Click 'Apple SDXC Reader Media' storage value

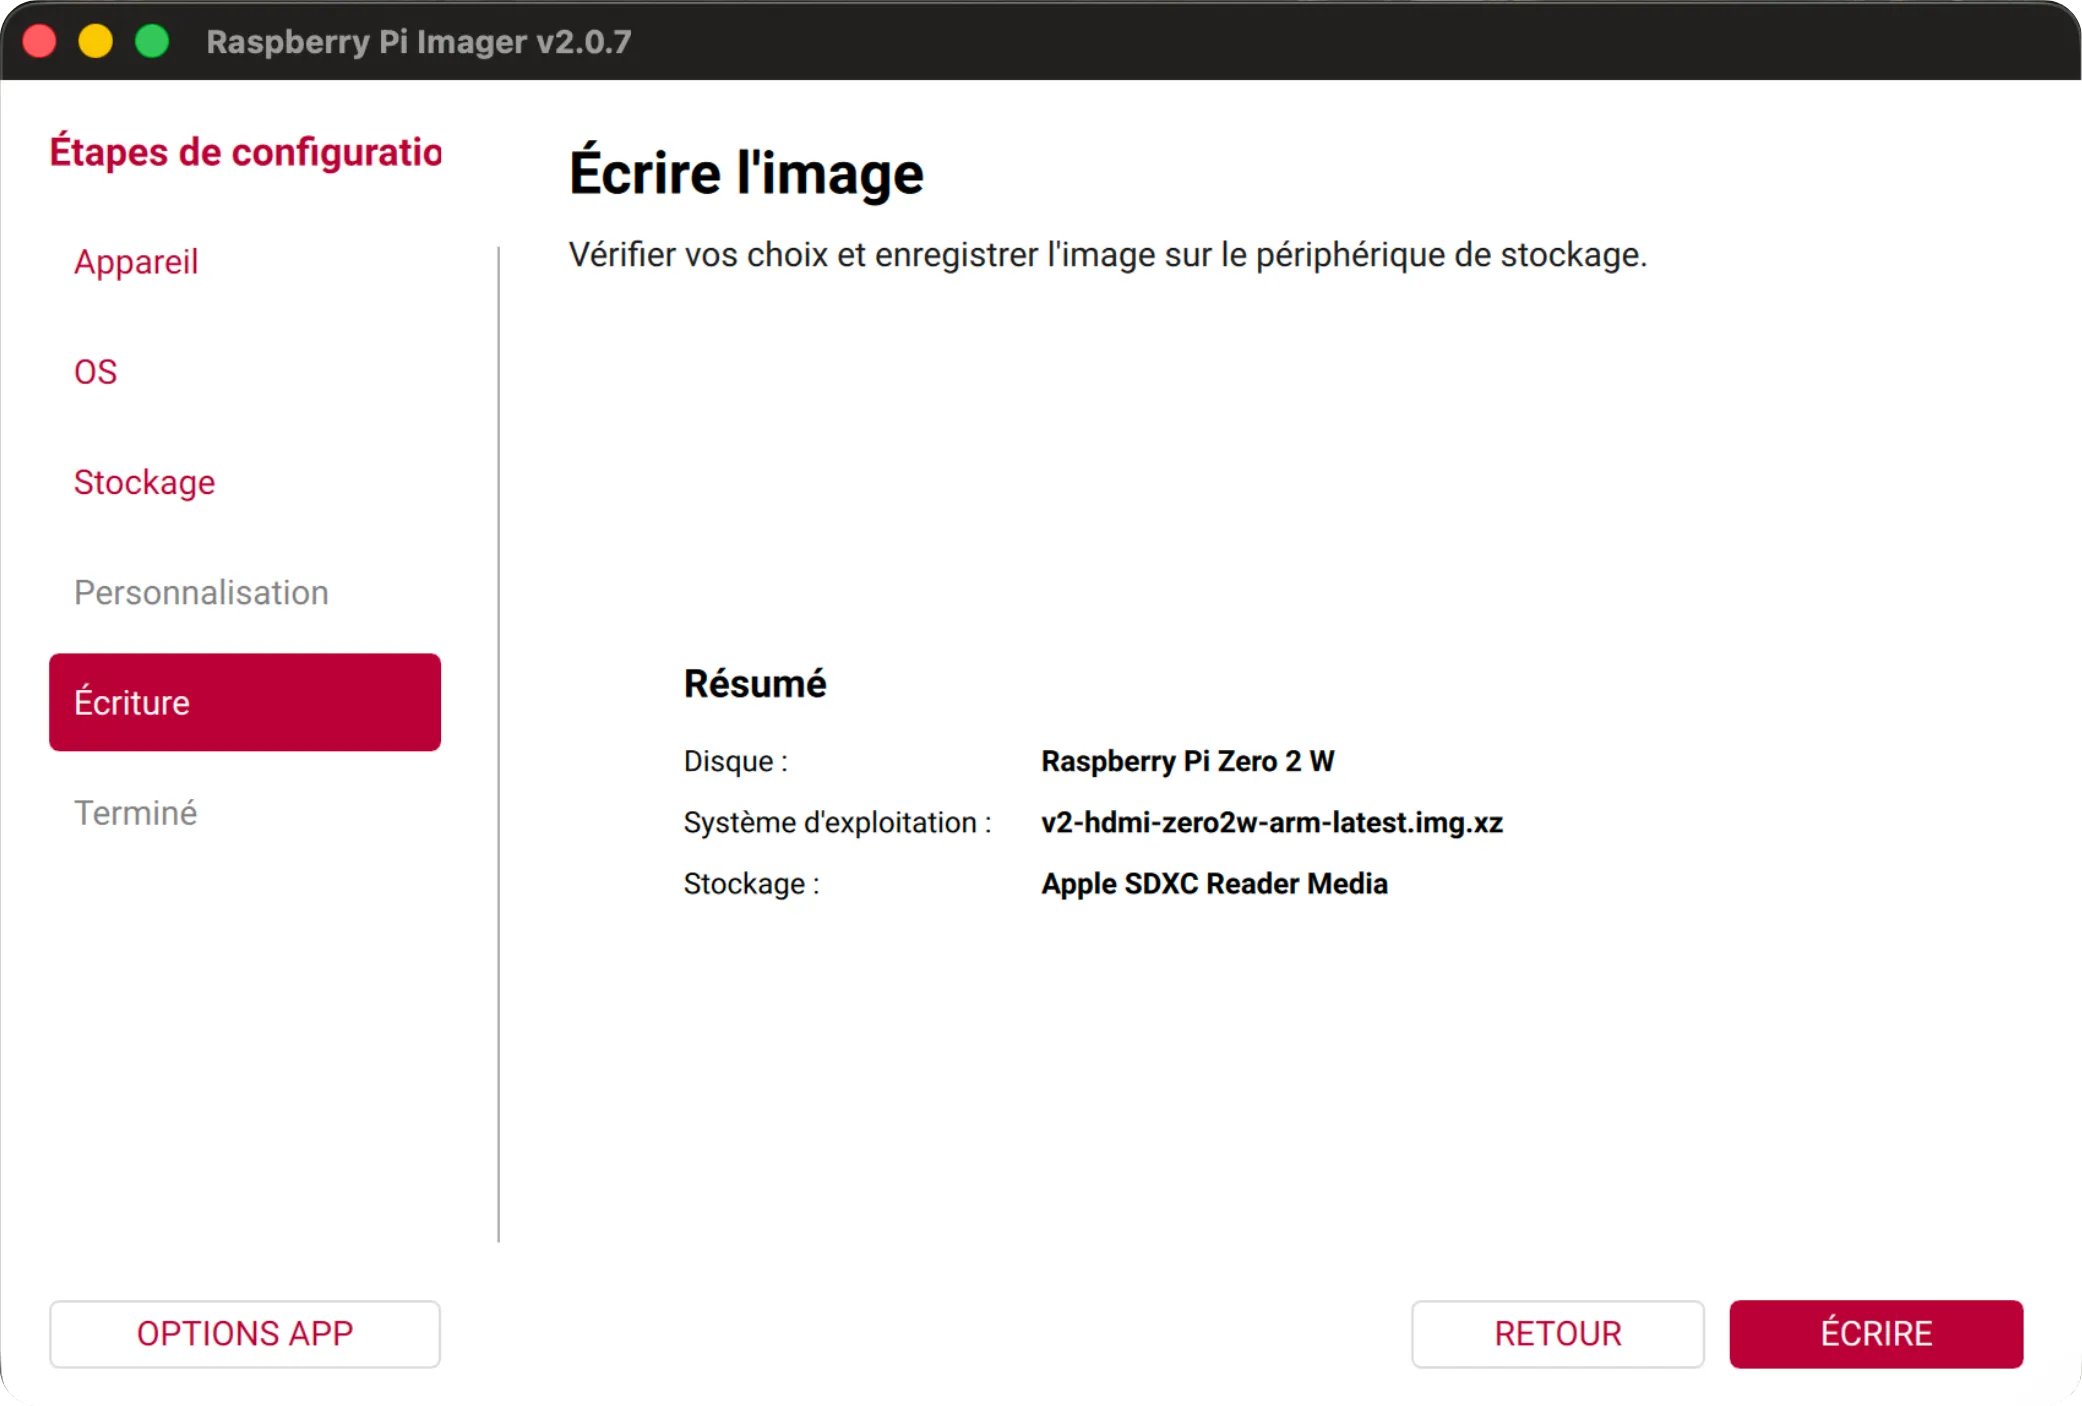coord(1214,884)
